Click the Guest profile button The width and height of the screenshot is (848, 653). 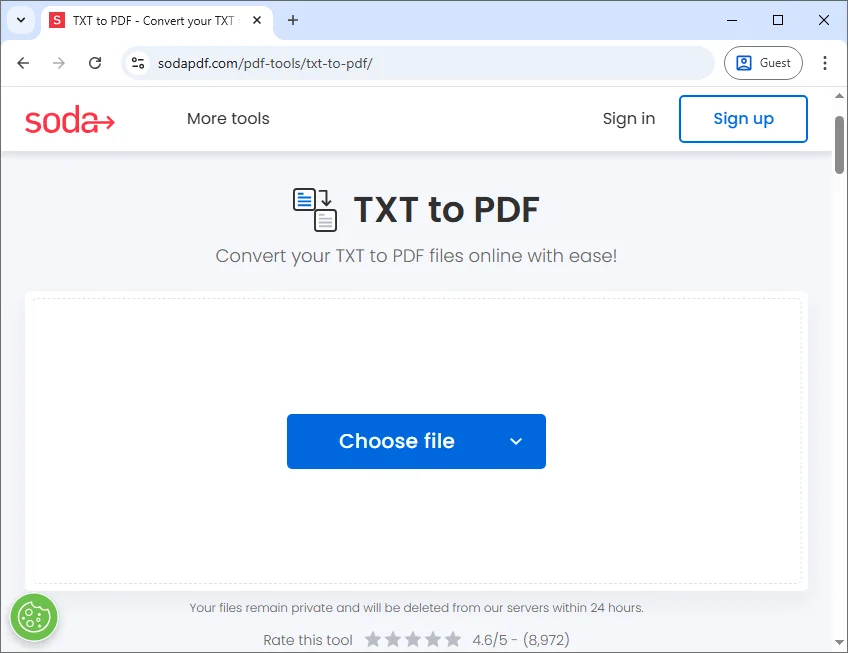tap(763, 63)
